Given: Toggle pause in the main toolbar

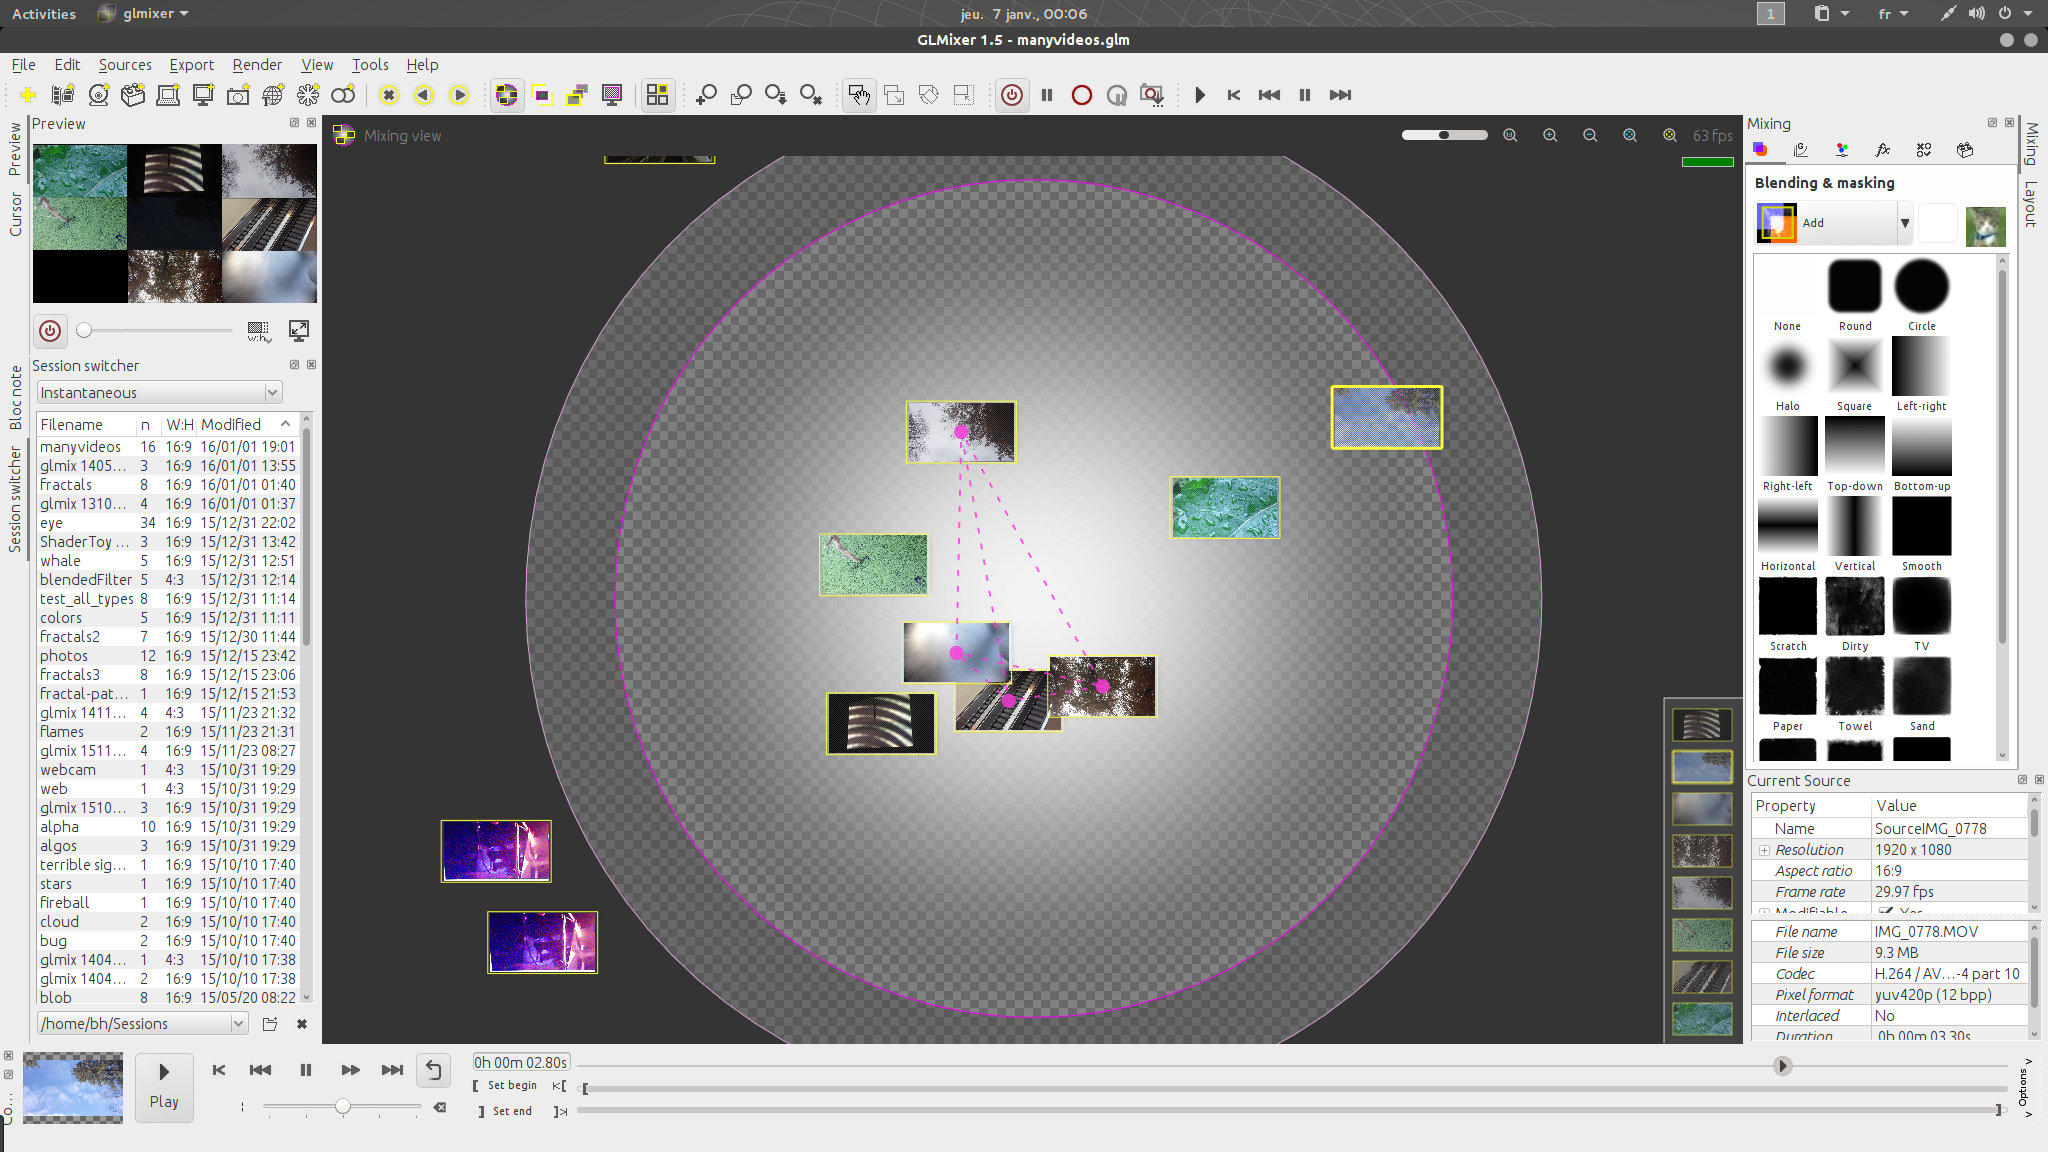Looking at the screenshot, I should pos(1047,95).
